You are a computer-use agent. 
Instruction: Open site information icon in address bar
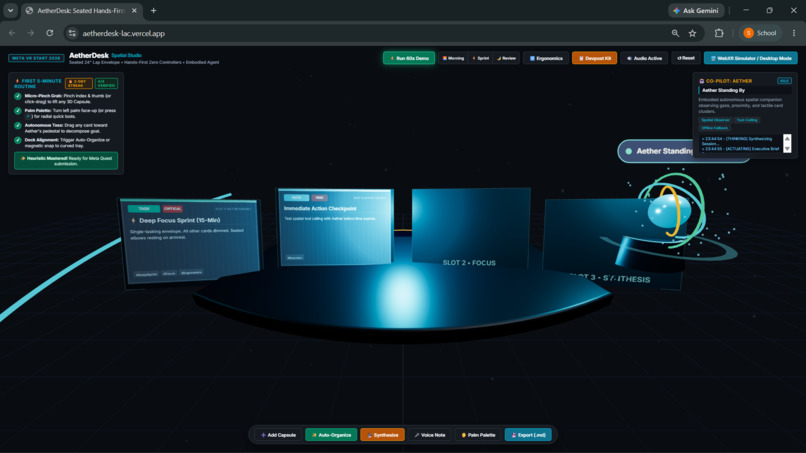(x=72, y=33)
